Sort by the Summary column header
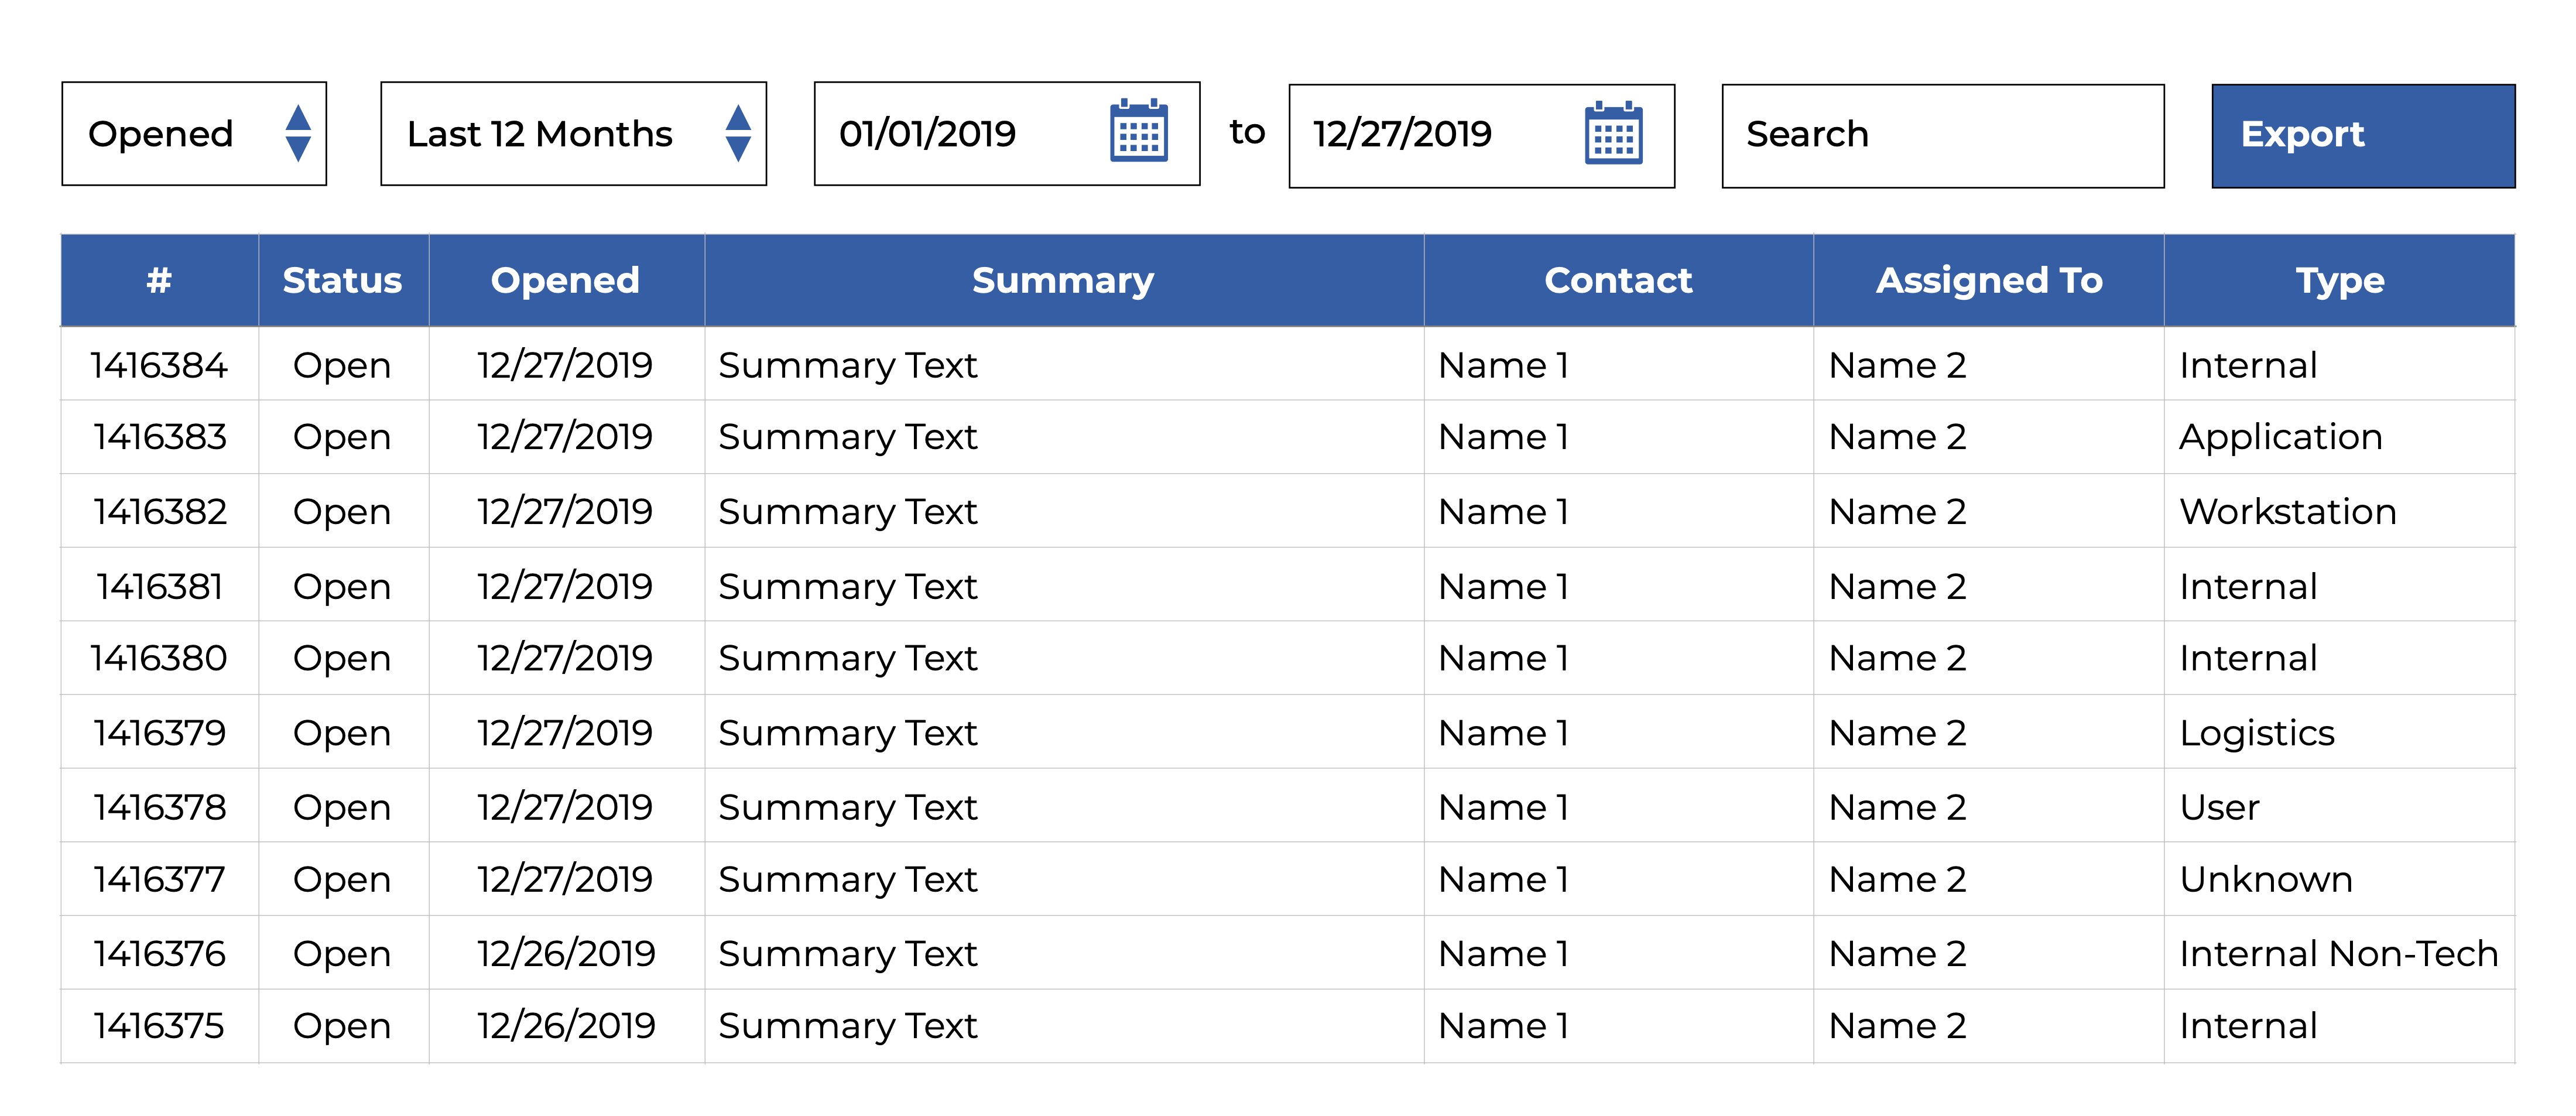2576x1116 pixels. tap(1063, 281)
